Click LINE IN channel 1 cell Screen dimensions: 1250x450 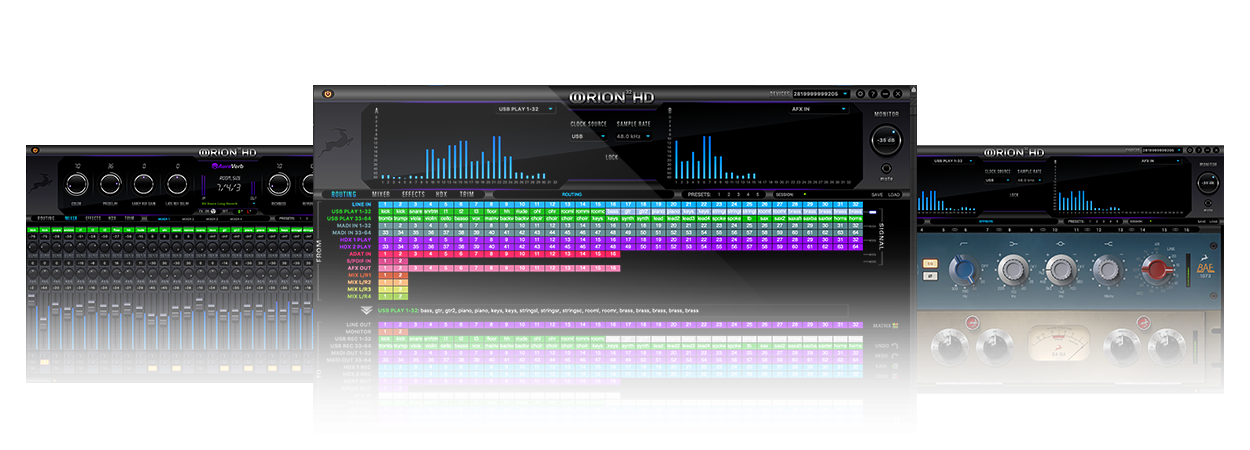click(386, 205)
